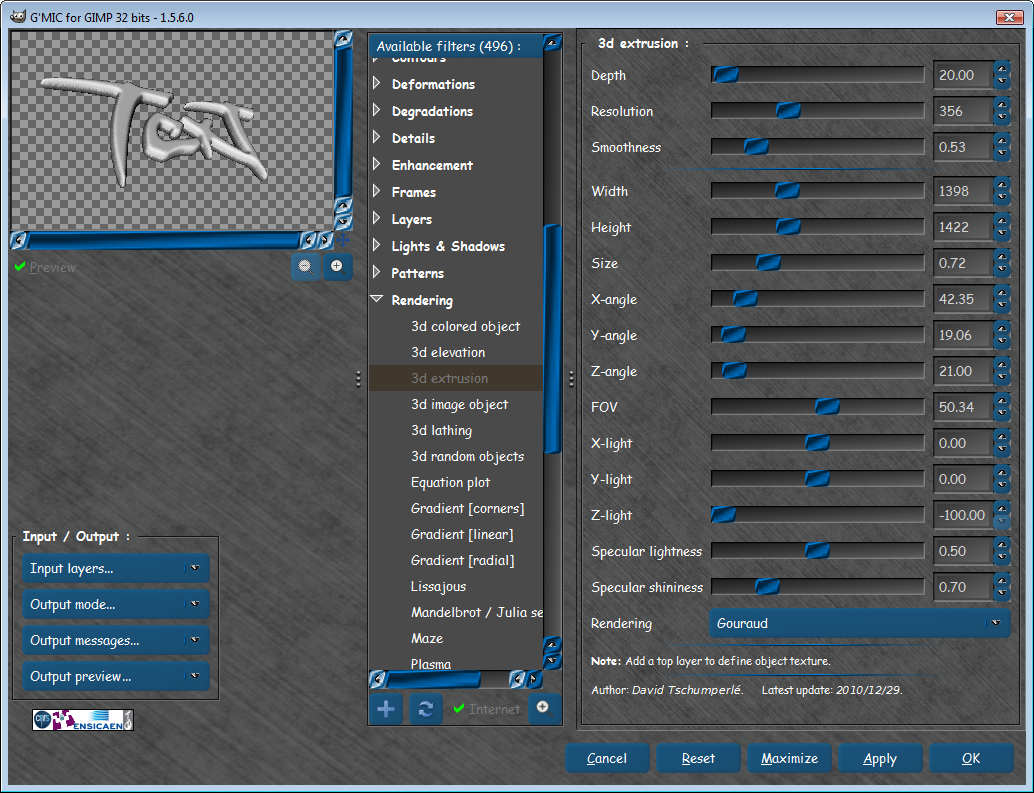Image resolution: width=1034 pixels, height=793 pixels.
Task: Click the Depth value field 20.00
Action: click(x=963, y=75)
